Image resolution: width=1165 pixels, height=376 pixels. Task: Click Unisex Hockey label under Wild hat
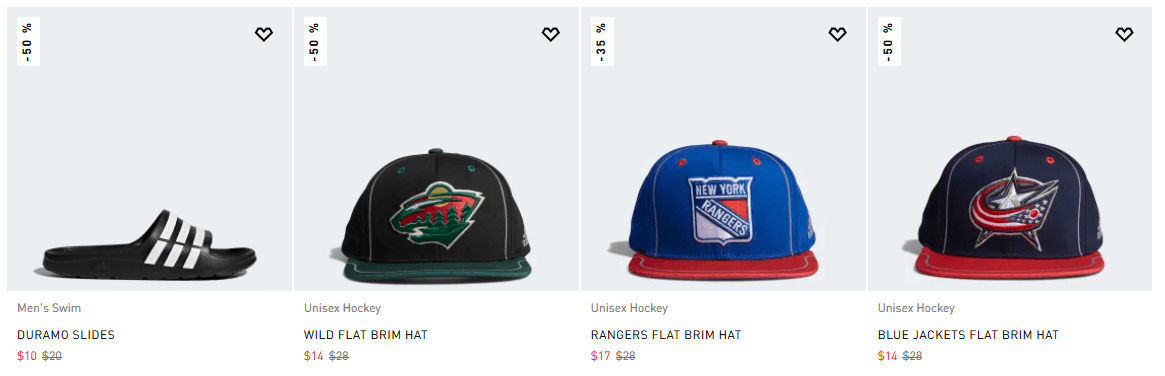343,308
